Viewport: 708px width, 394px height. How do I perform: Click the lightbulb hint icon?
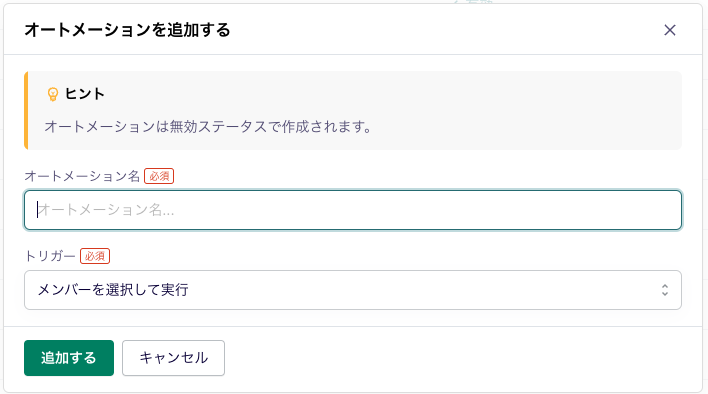click(53, 94)
